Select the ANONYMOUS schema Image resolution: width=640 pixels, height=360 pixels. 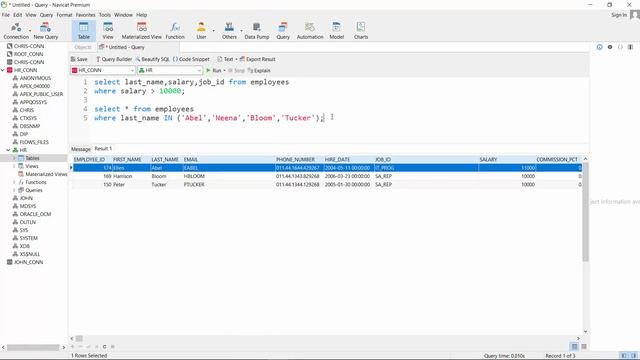pyautogui.click(x=36, y=78)
